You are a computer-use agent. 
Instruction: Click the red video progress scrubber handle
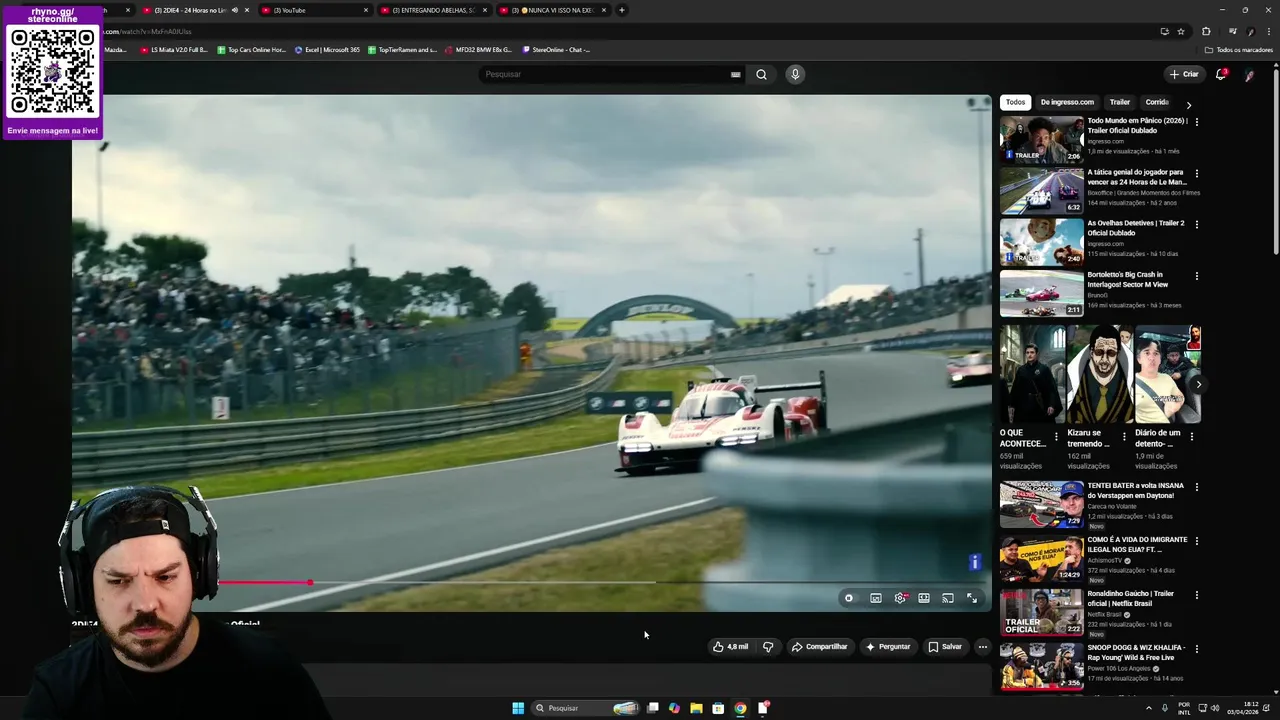[310, 582]
